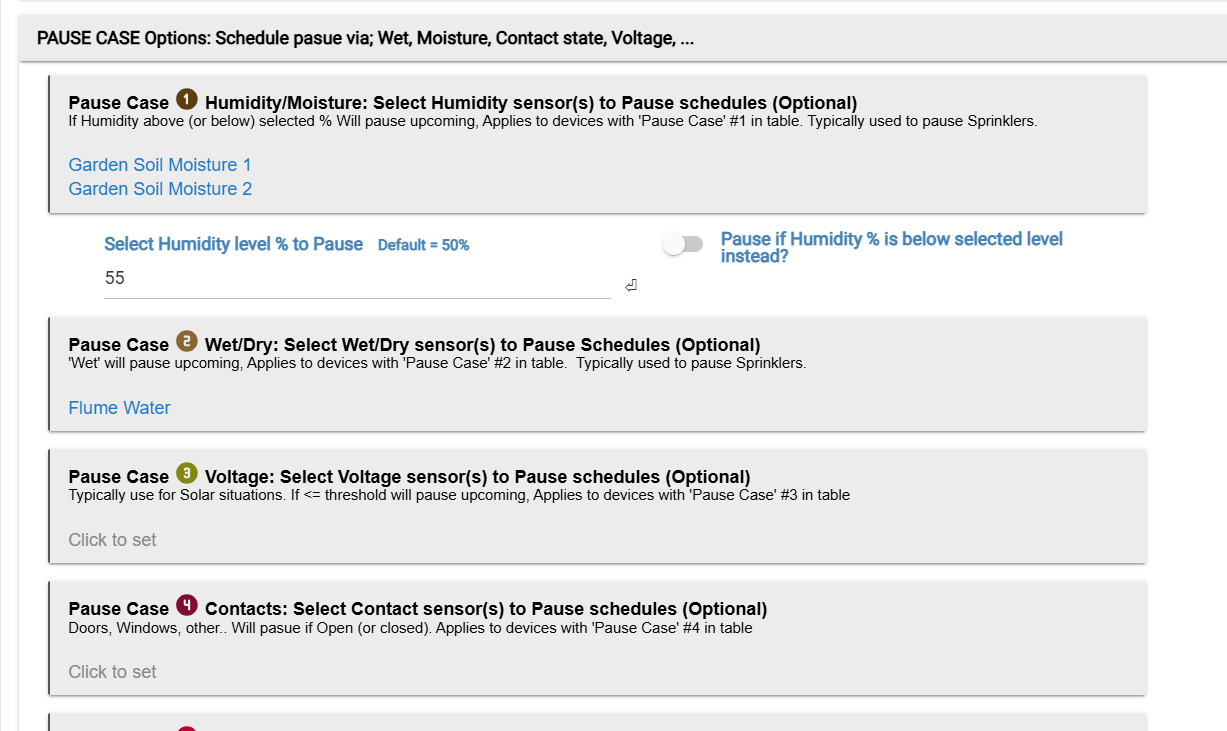This screenshot has height=731, width=1227.
Task: Click the Voltage sensor selection heading
Action: coord(477,477)
